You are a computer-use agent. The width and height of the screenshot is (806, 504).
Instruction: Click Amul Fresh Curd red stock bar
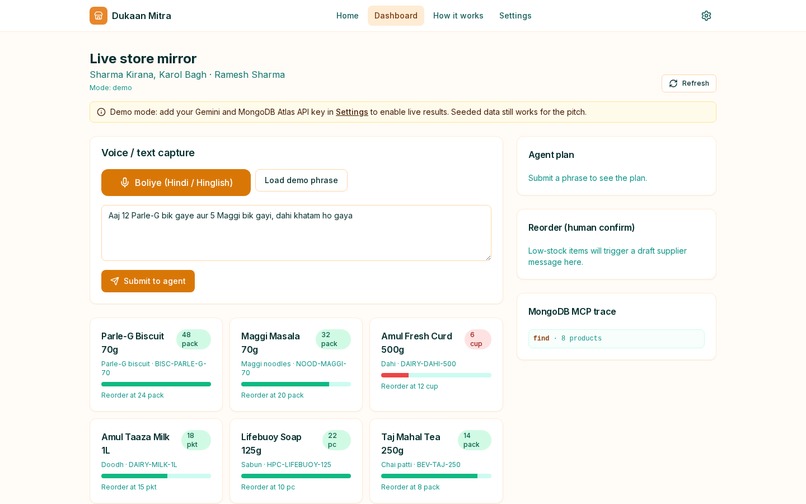(x=395, y=375)
